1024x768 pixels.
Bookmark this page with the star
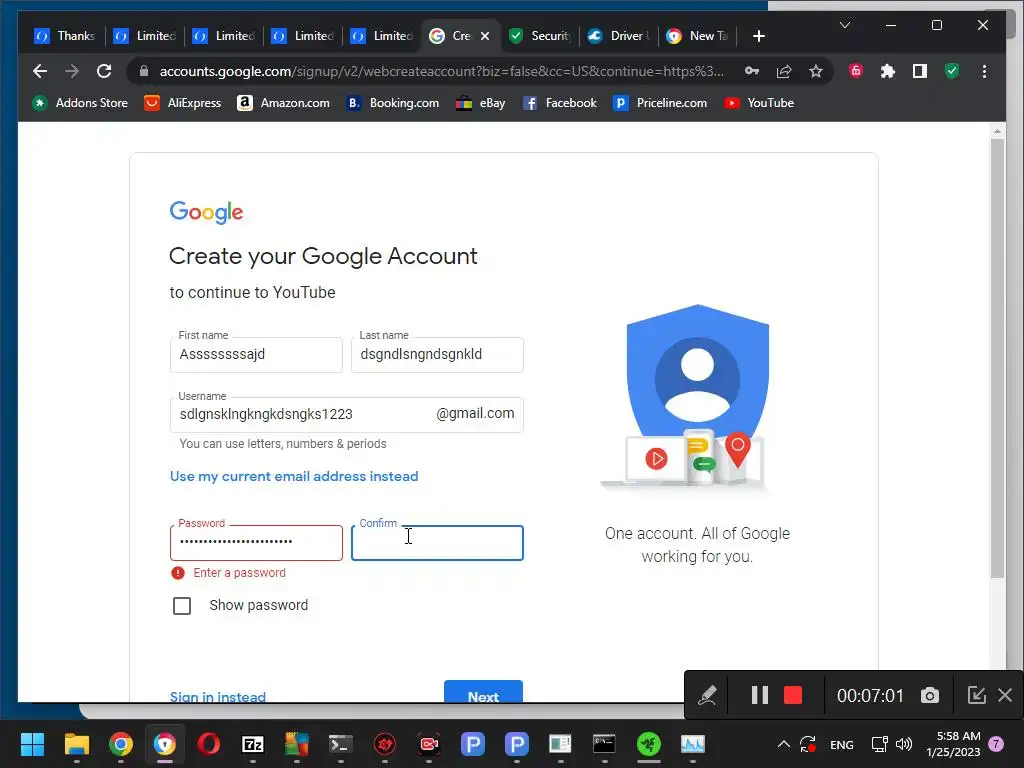pos(816,71)
